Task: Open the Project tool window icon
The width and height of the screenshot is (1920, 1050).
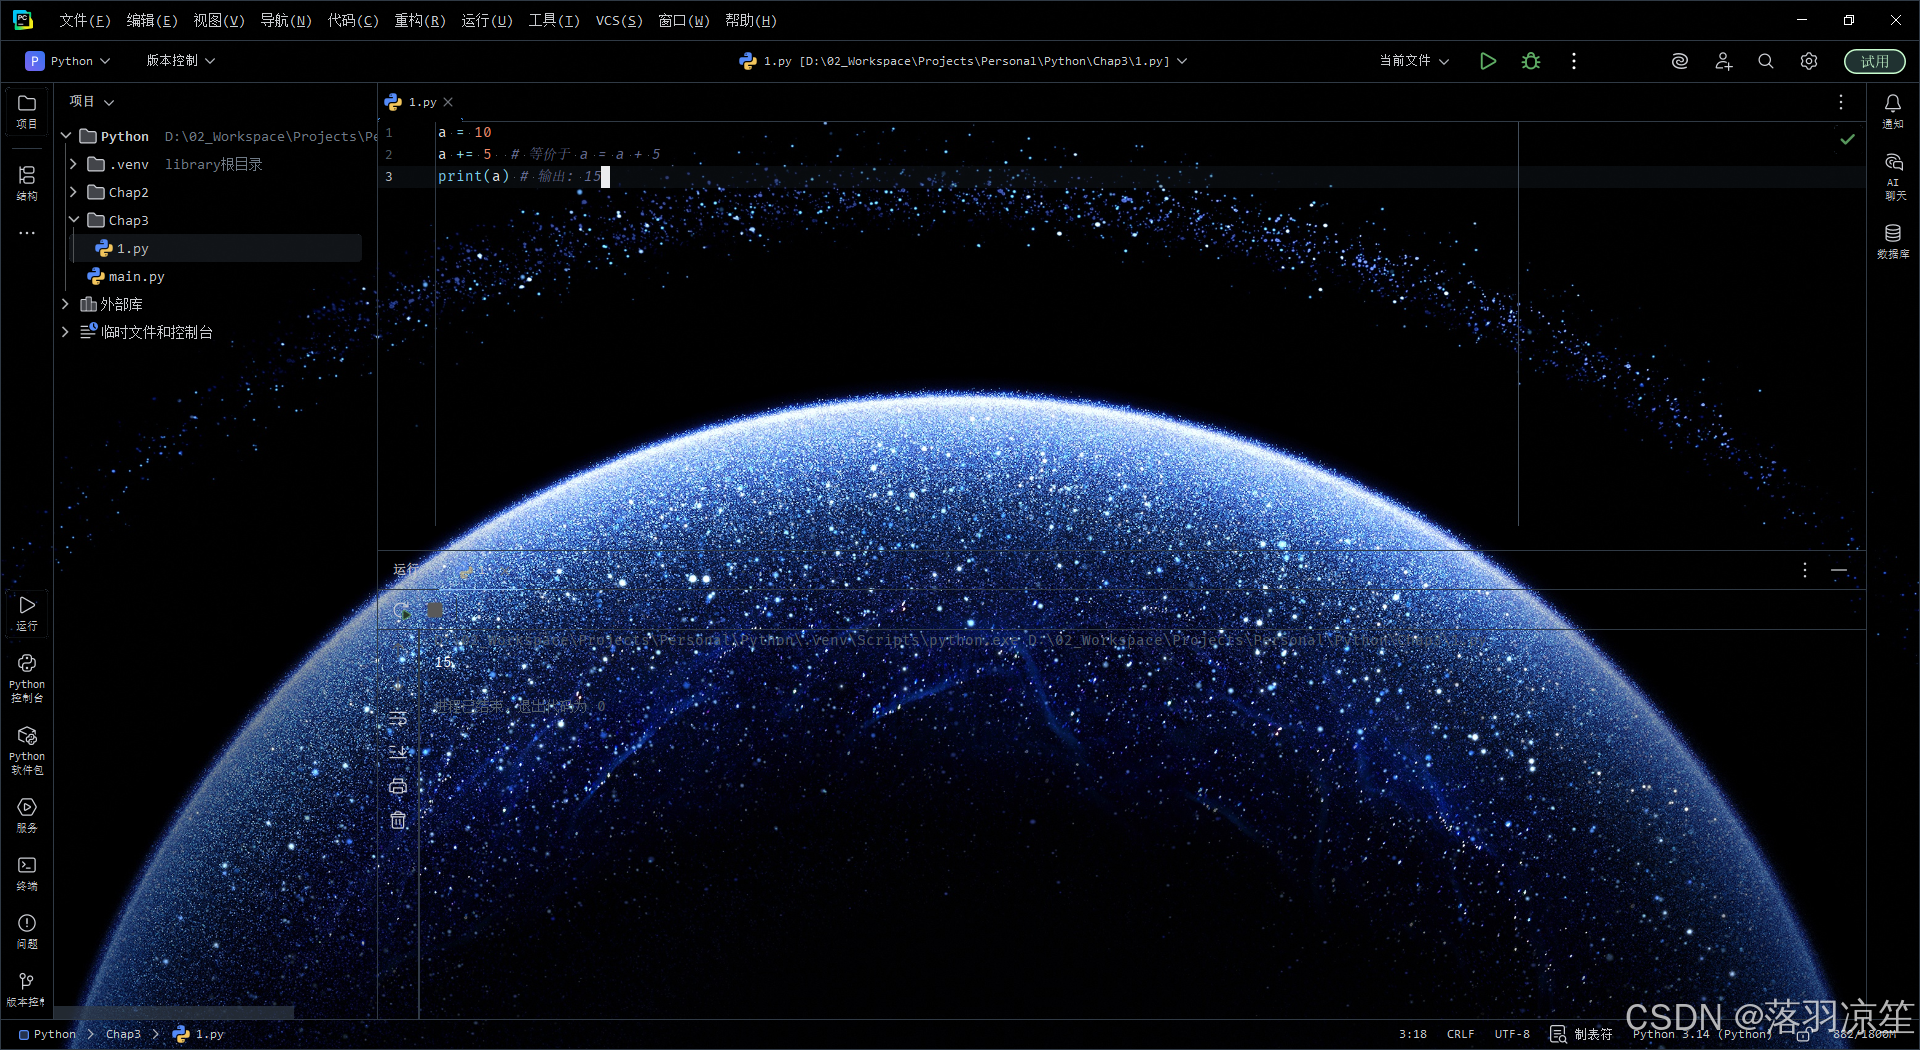Action: coord(27,111)
